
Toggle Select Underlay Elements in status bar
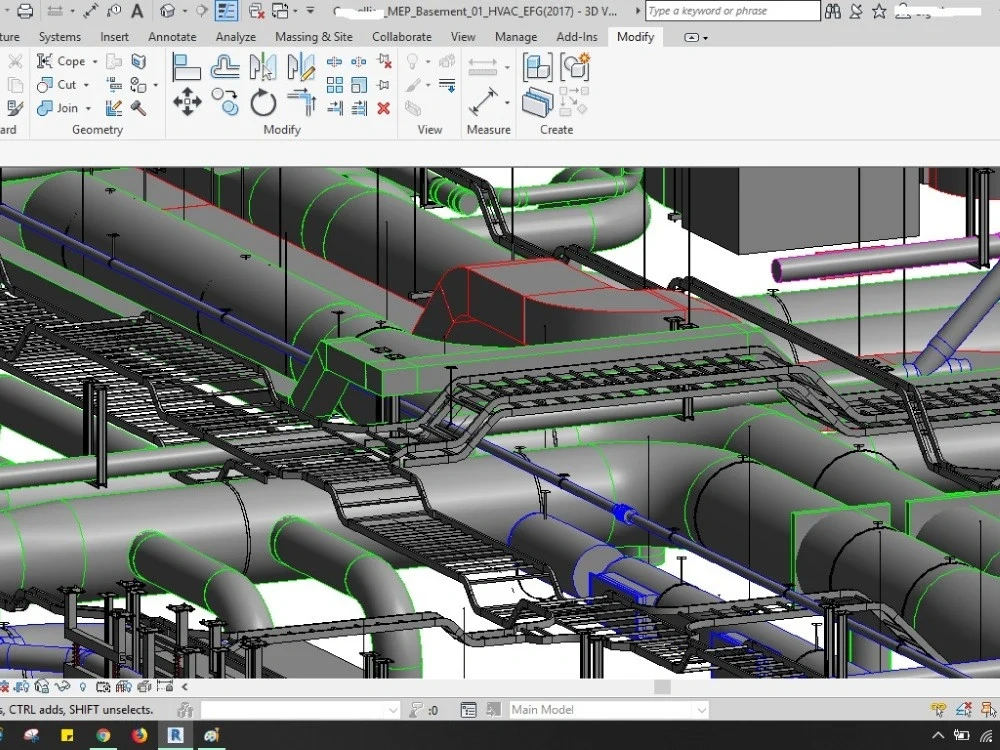click(x=964, y=709)
